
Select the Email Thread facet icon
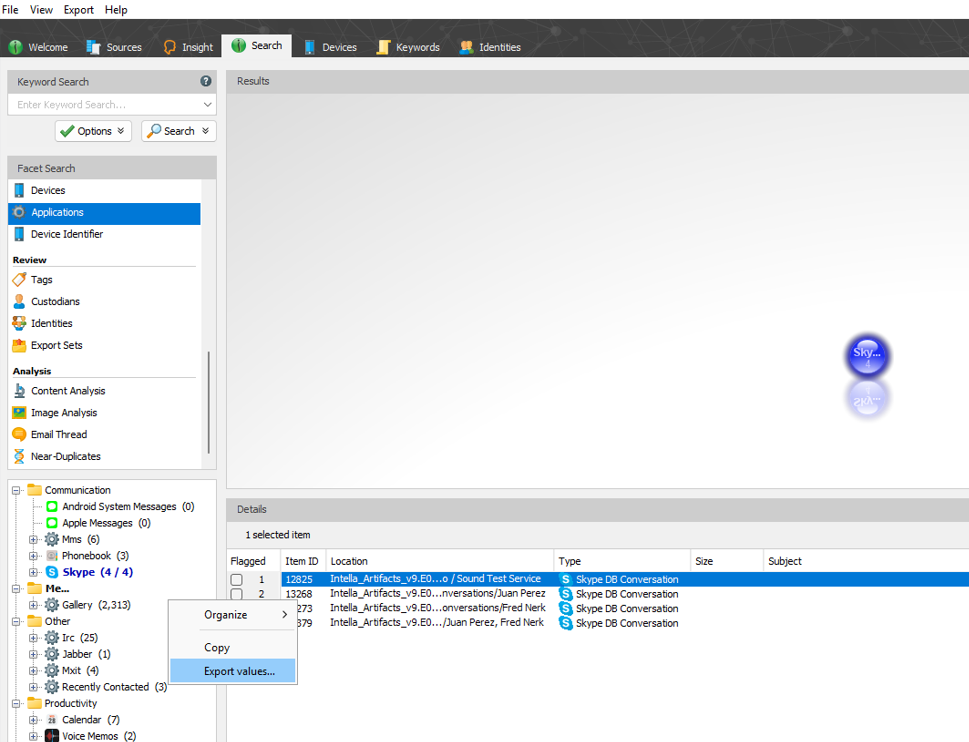pyautogui.click(x=19, y=435)
